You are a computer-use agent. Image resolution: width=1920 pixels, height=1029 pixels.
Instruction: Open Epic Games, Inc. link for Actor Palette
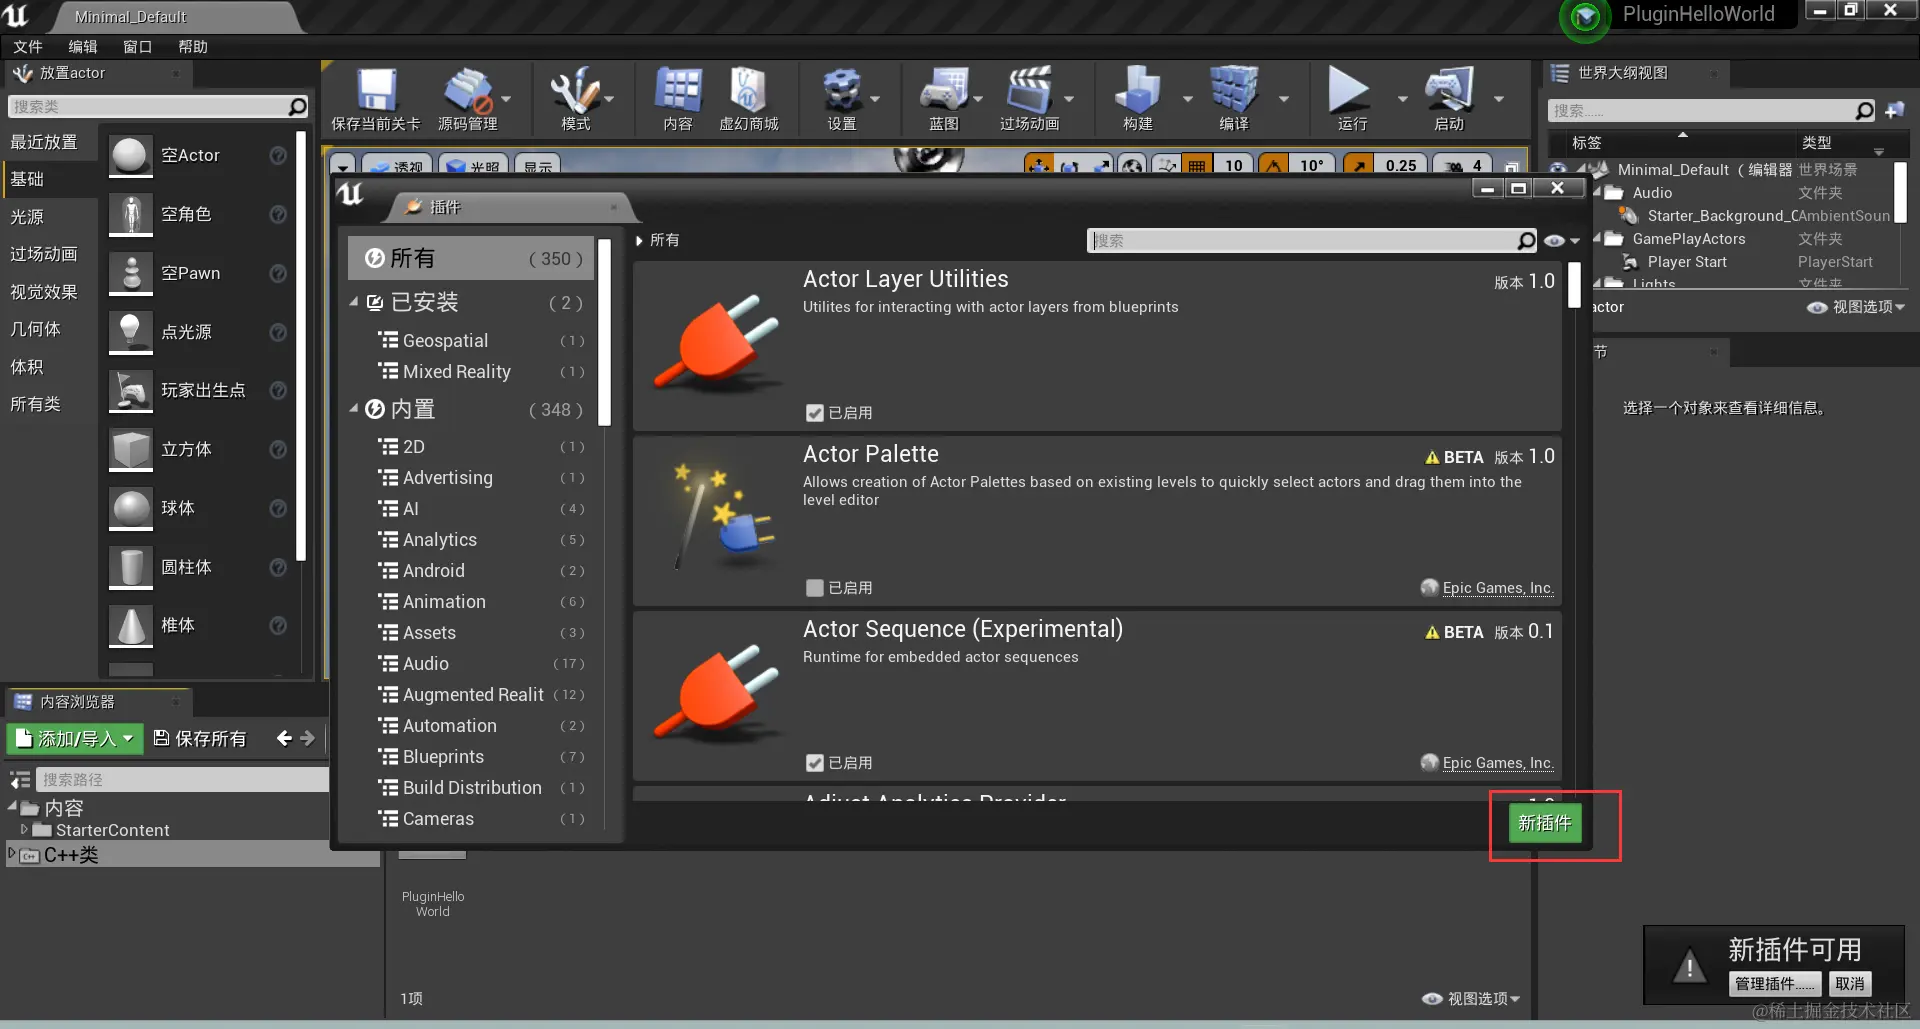[x=1497, y=588]
